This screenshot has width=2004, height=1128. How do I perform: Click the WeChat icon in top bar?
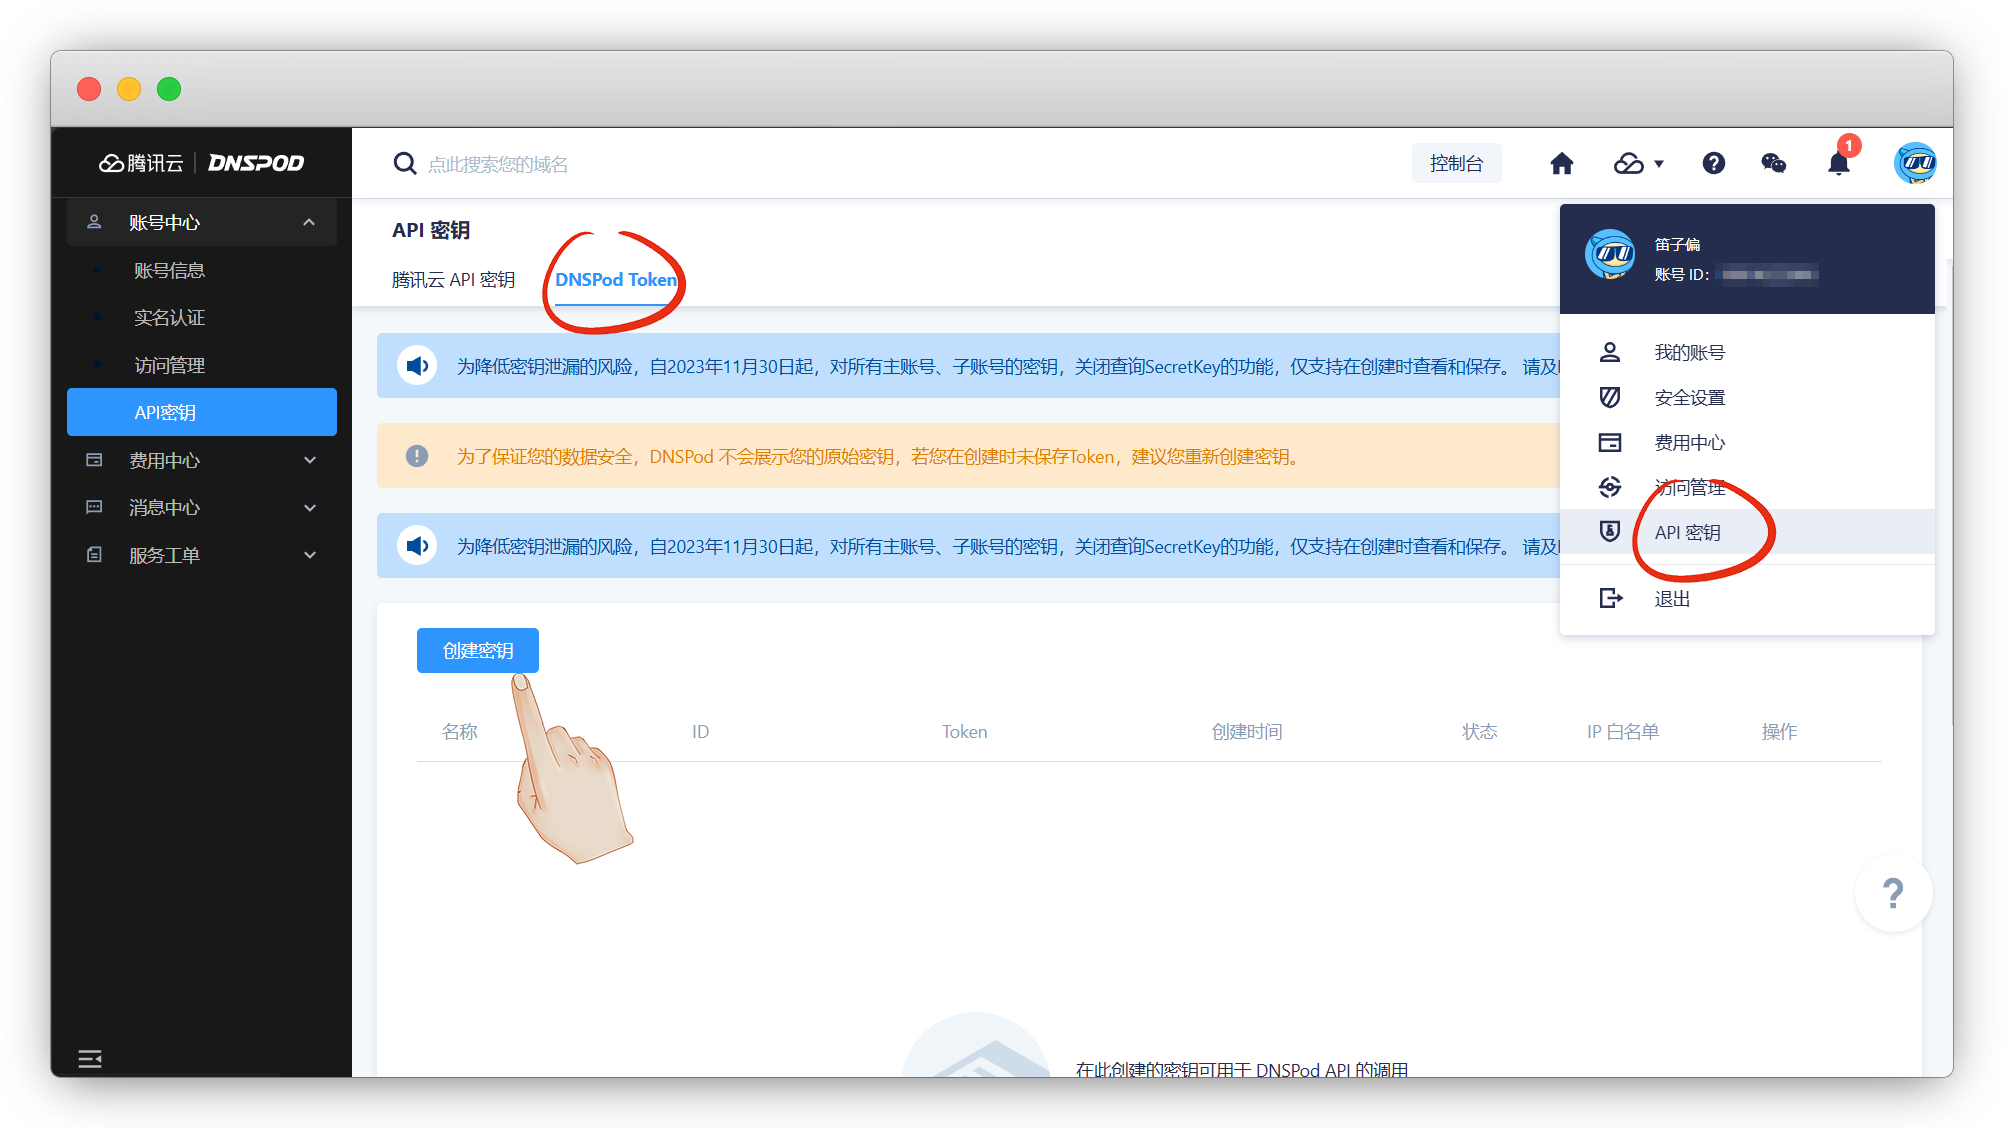pyautogui.click(x=1773, y=164)
